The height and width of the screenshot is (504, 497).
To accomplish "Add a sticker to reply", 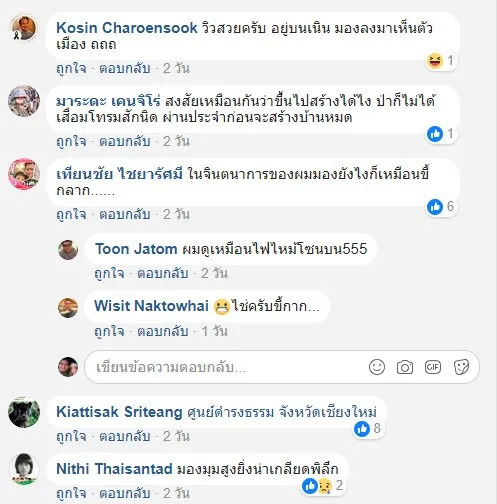I will [x=461, y=367].
